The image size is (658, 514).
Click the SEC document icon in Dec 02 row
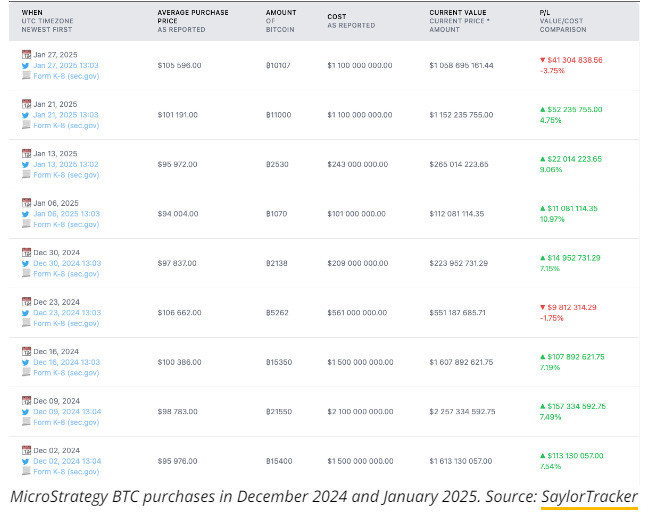26,472
